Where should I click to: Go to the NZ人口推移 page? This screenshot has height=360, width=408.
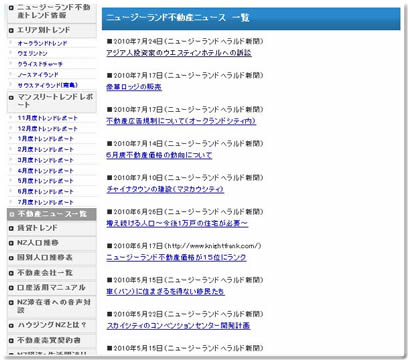52,243
